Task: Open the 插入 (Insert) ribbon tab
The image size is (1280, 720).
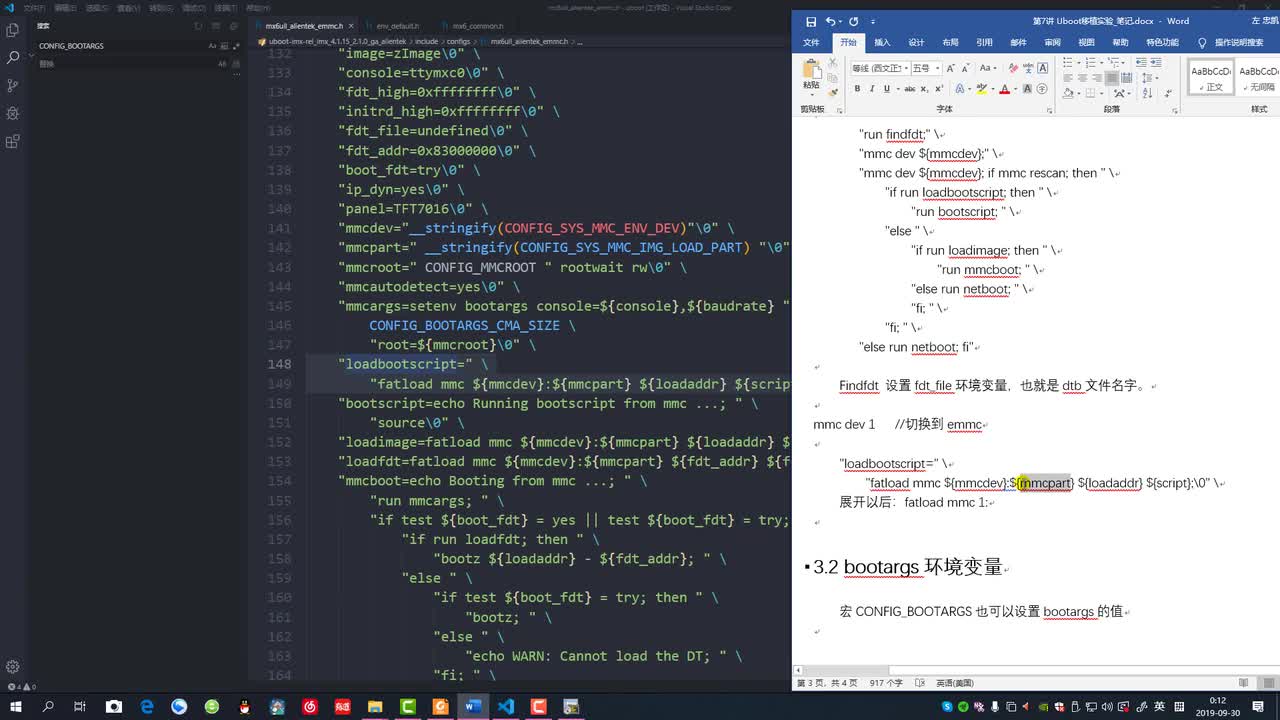Action: click(882, 43)
